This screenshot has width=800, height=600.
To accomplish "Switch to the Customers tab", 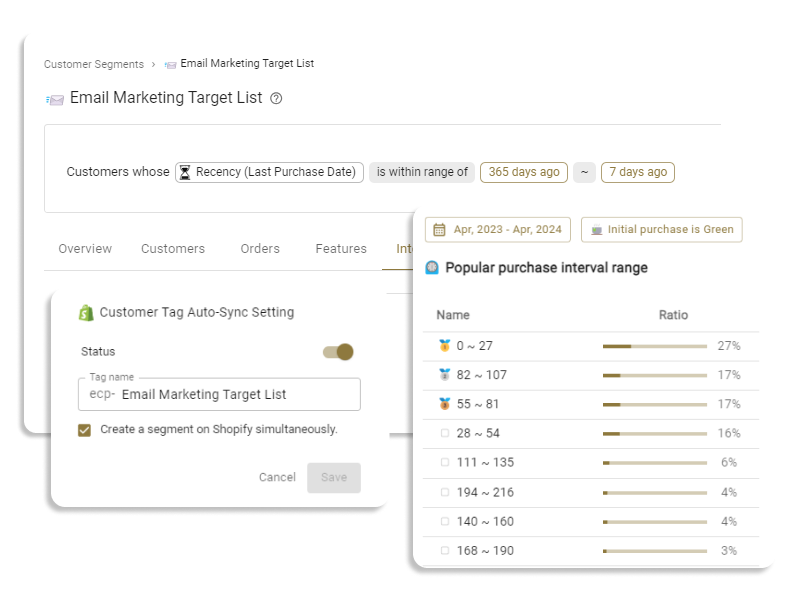I will click(x=173, y=249).
